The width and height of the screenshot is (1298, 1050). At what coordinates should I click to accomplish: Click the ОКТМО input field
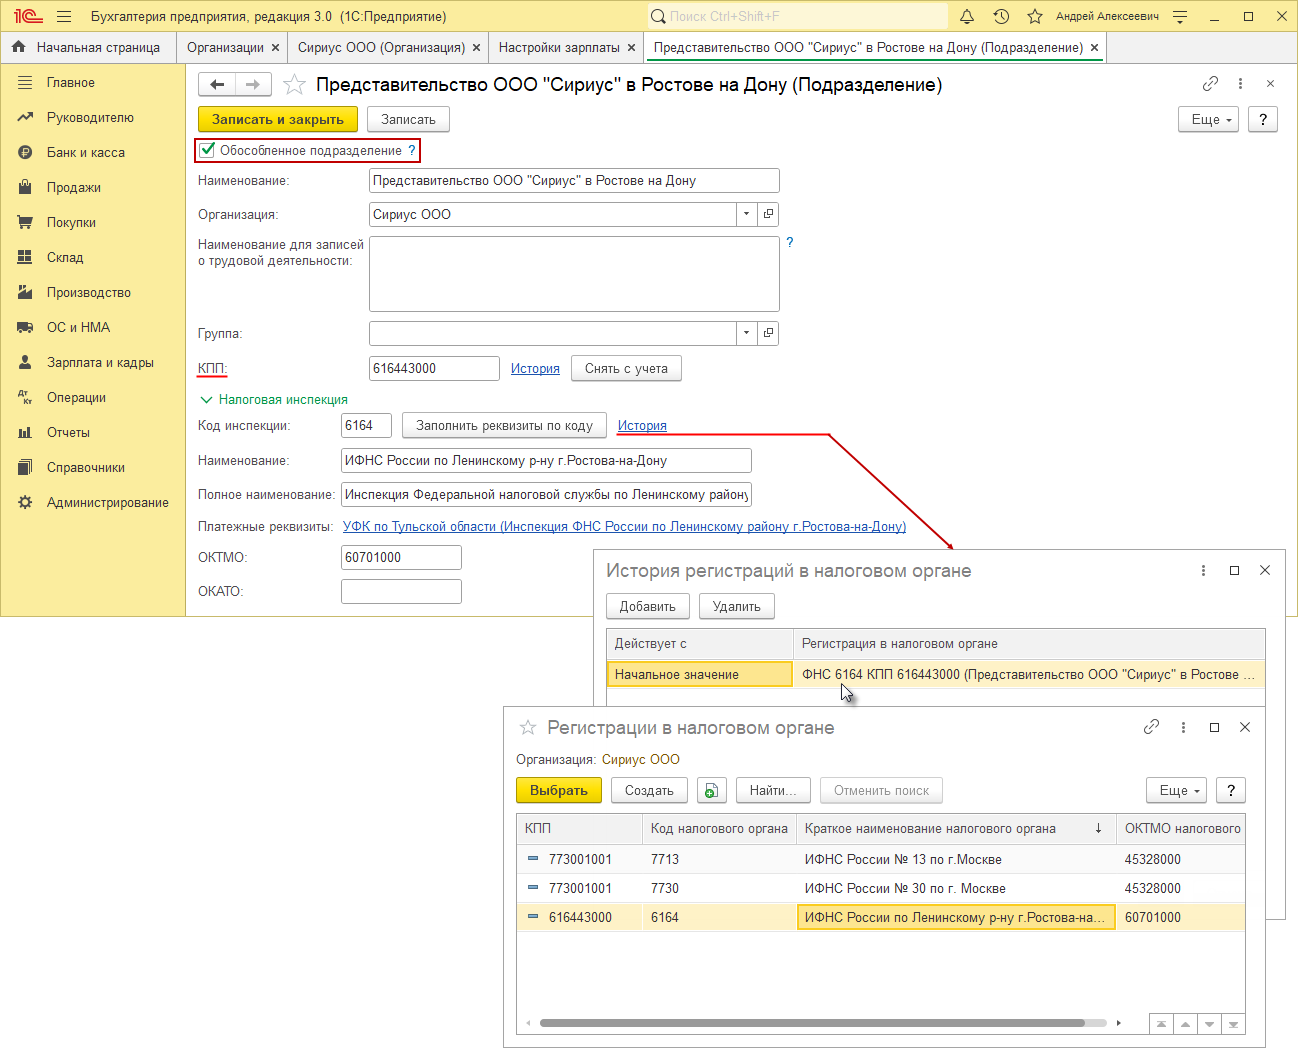(401, 557)
